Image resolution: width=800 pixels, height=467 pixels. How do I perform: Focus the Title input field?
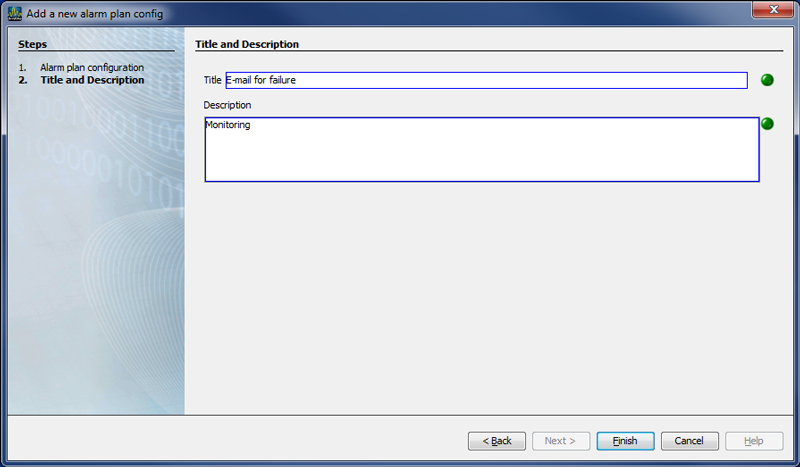486,80
